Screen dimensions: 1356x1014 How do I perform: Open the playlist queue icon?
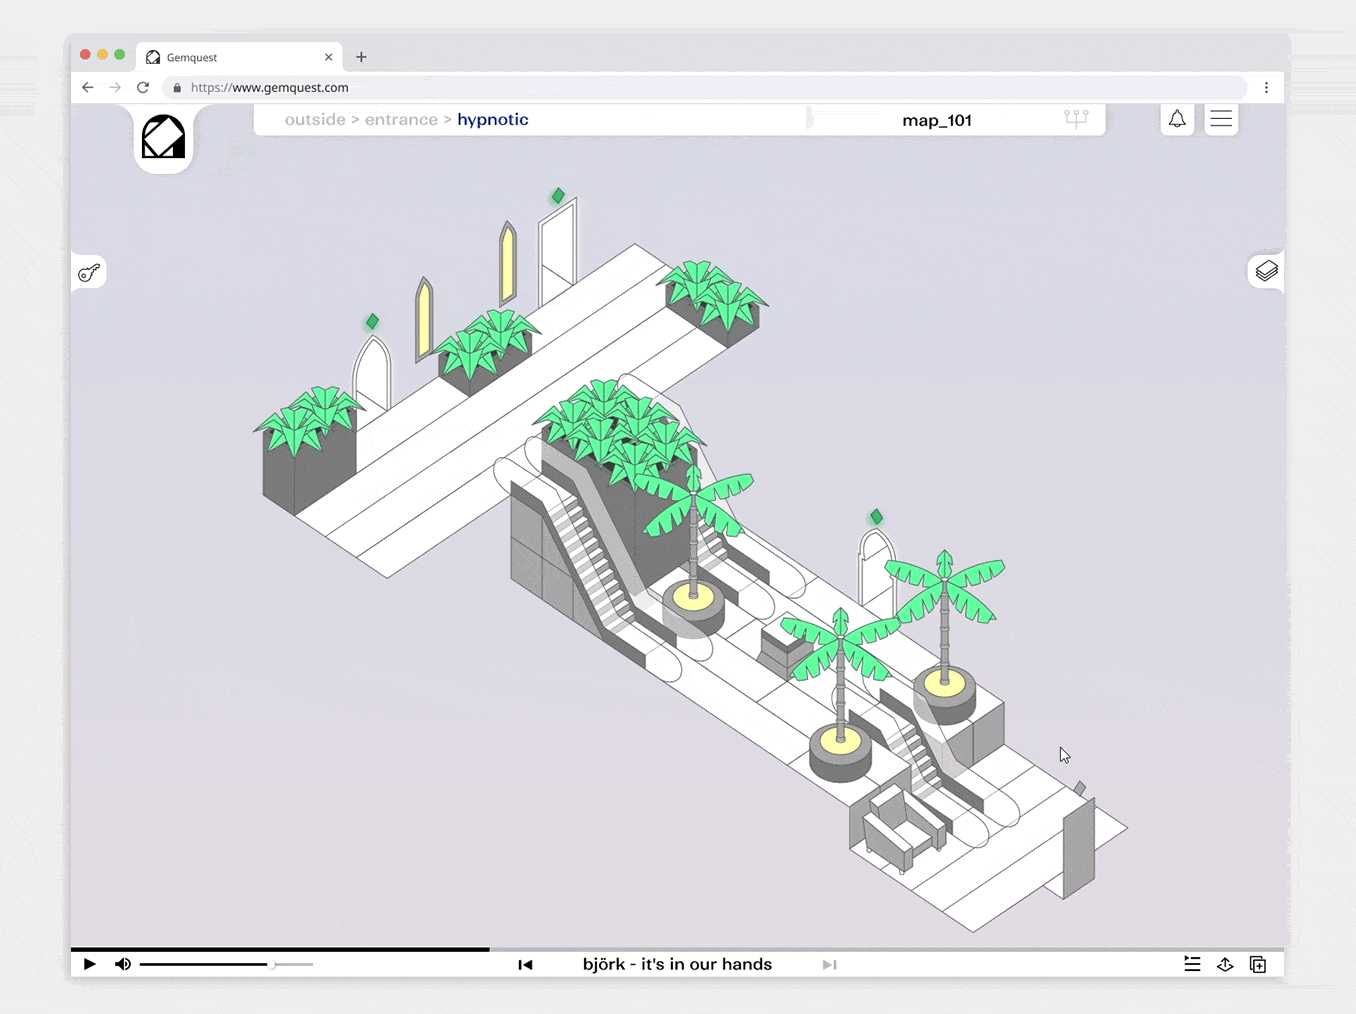[x=1192, y=964]
